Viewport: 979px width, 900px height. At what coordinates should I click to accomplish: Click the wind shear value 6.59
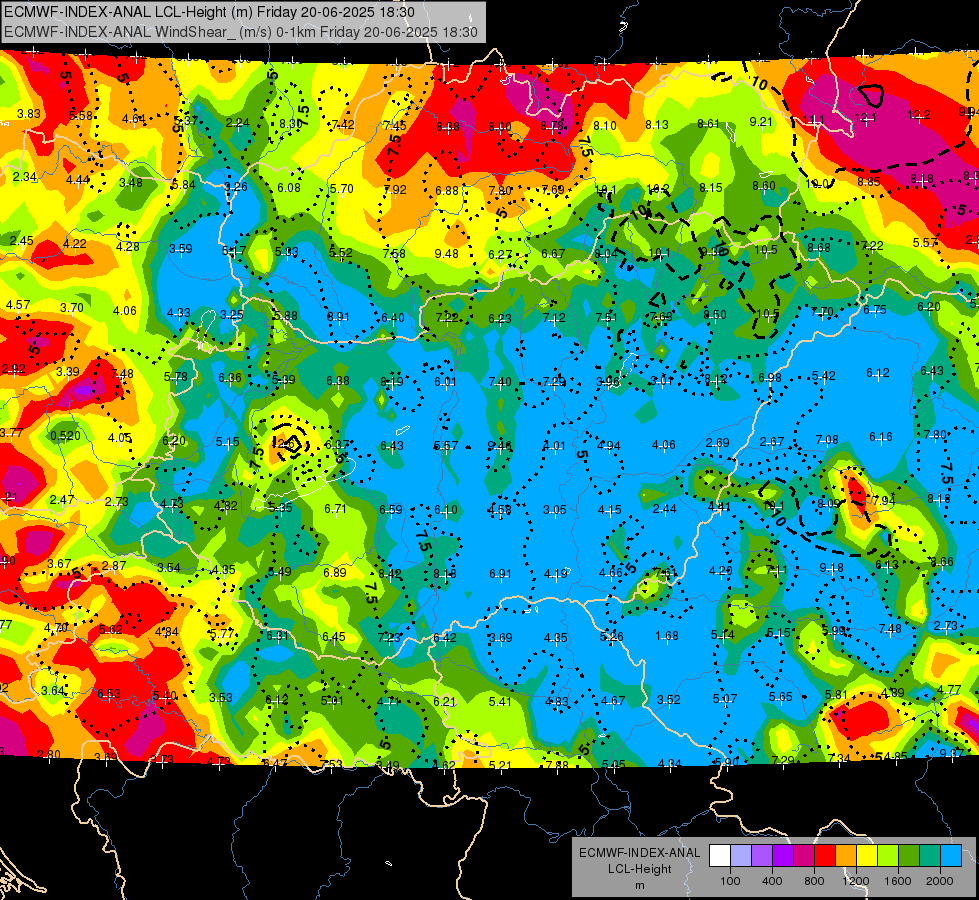tap(391, 510)
